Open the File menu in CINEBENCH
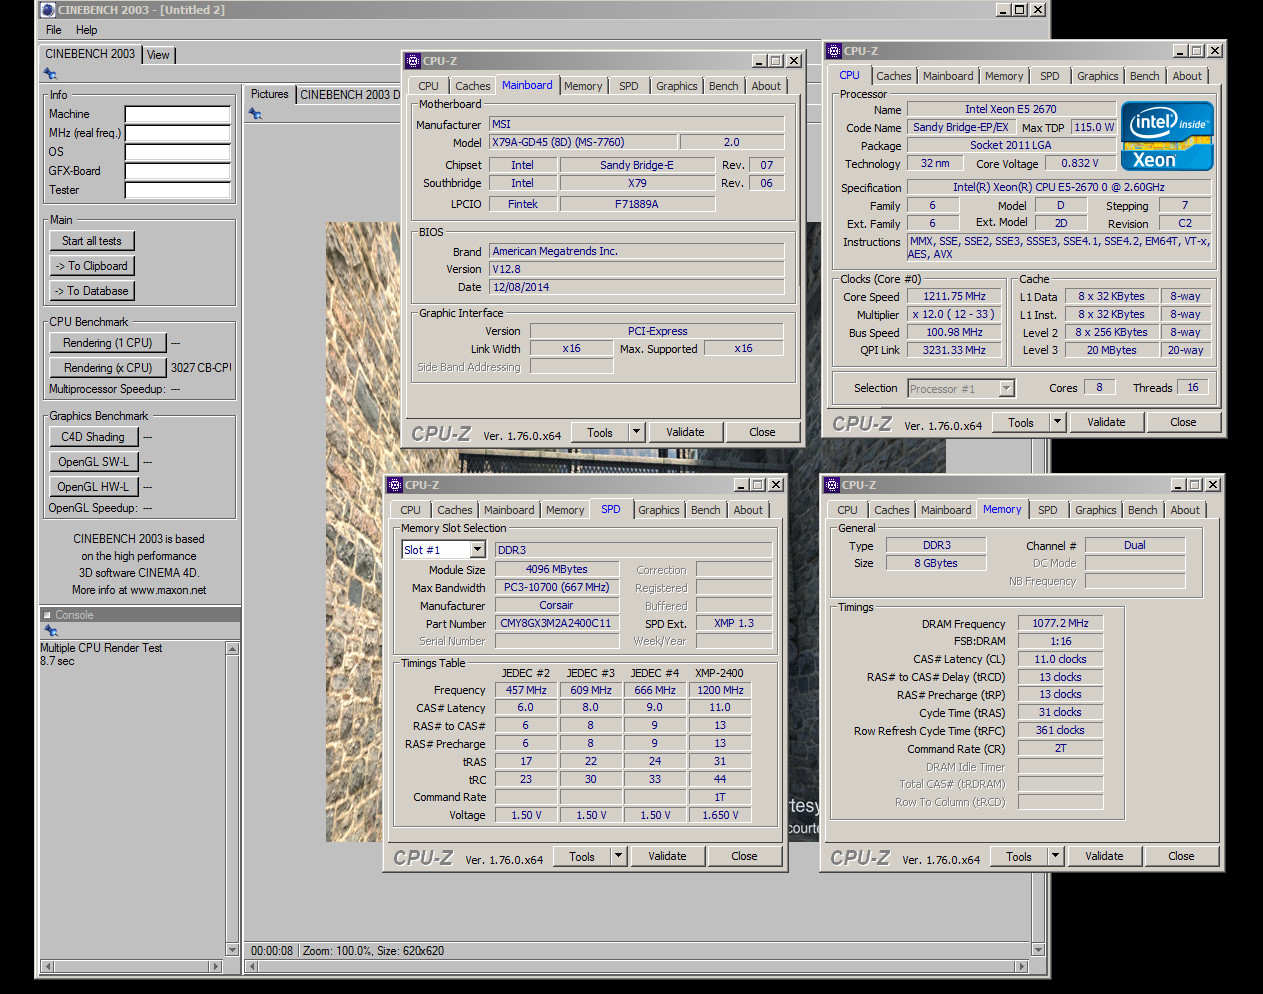Viewport: 1263px width, 994px height. pos(54,30)
